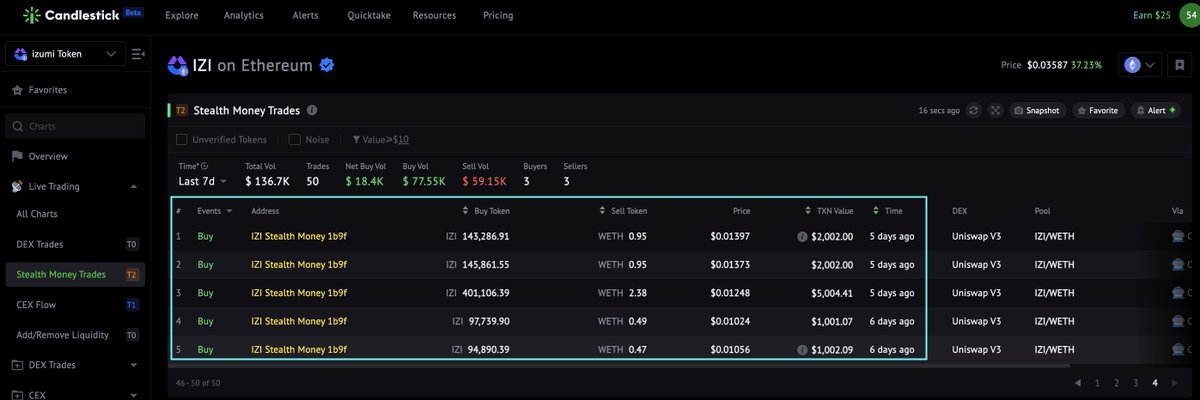
Task: Click IZI Stealth Money 1b9f in row 1
Action: 299,237
